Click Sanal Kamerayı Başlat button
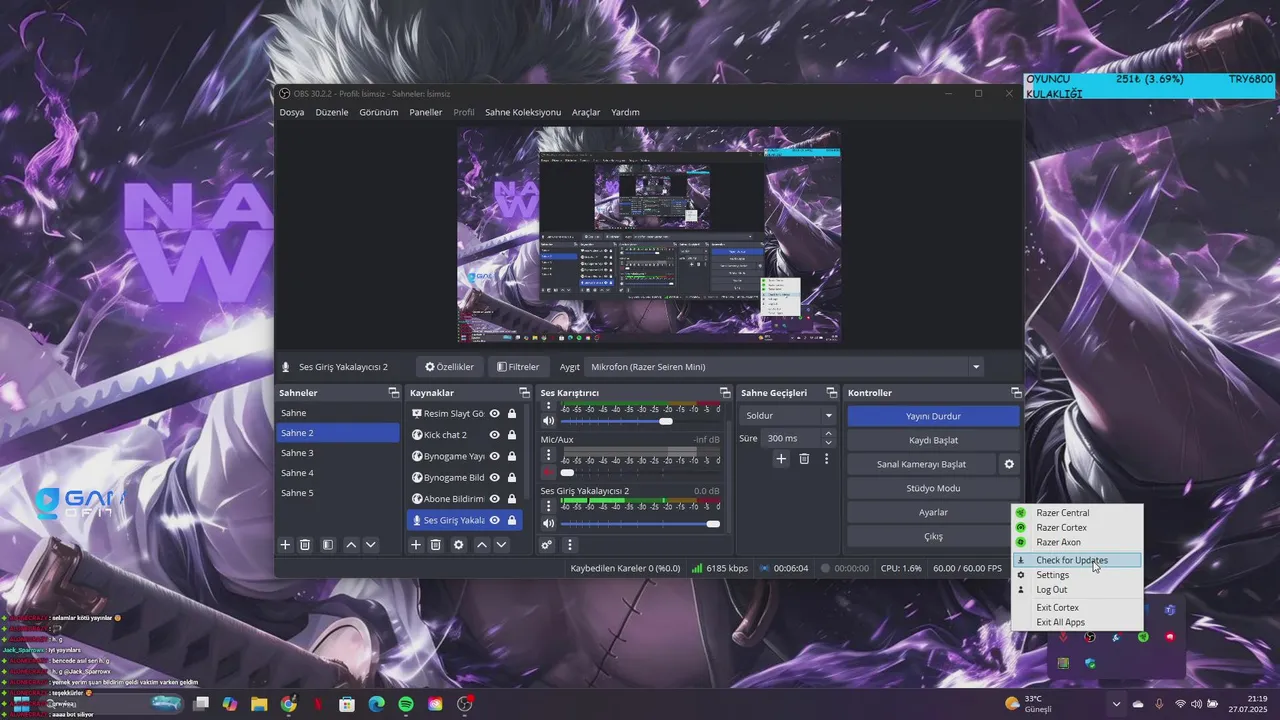This screenshot has width=1280, height=720. point(921,464)
